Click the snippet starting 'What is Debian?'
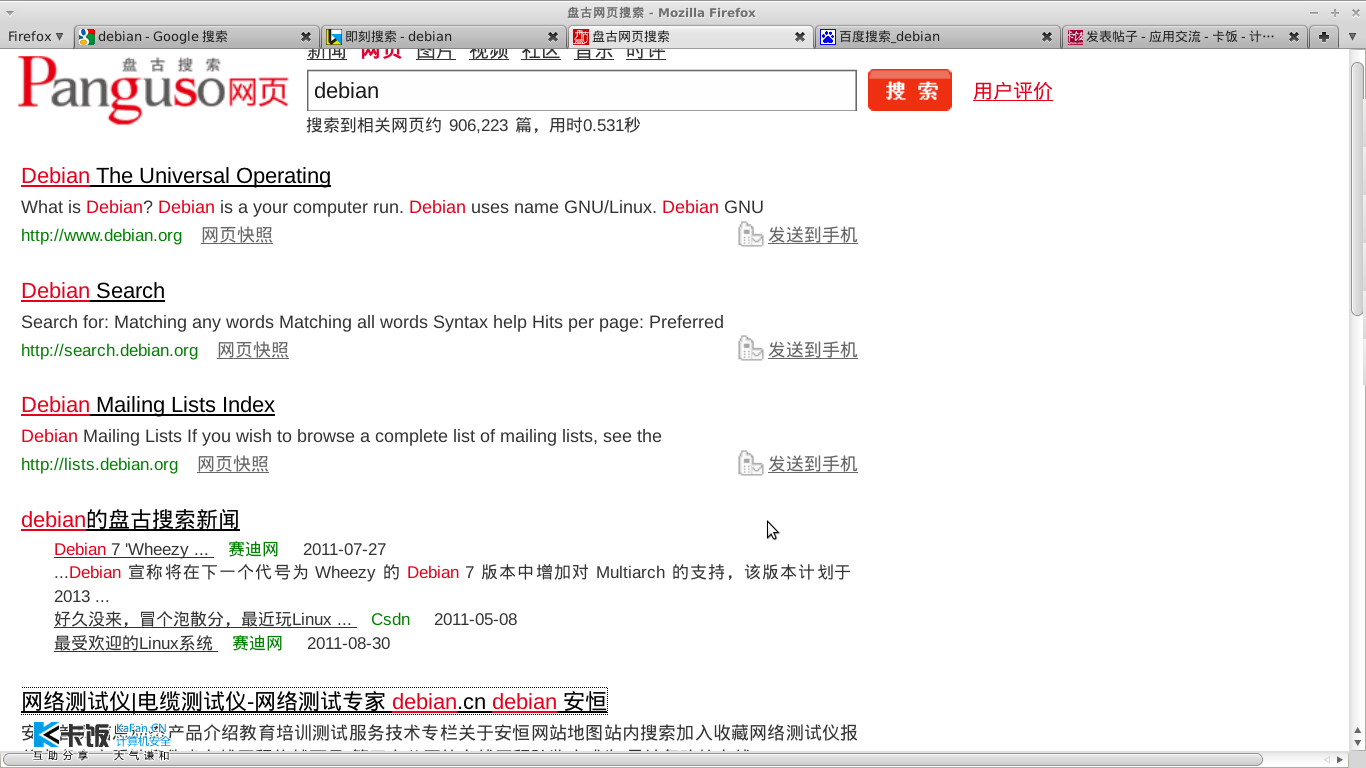Viewport: 1366px width, 768px height. [x=392, y=207]
